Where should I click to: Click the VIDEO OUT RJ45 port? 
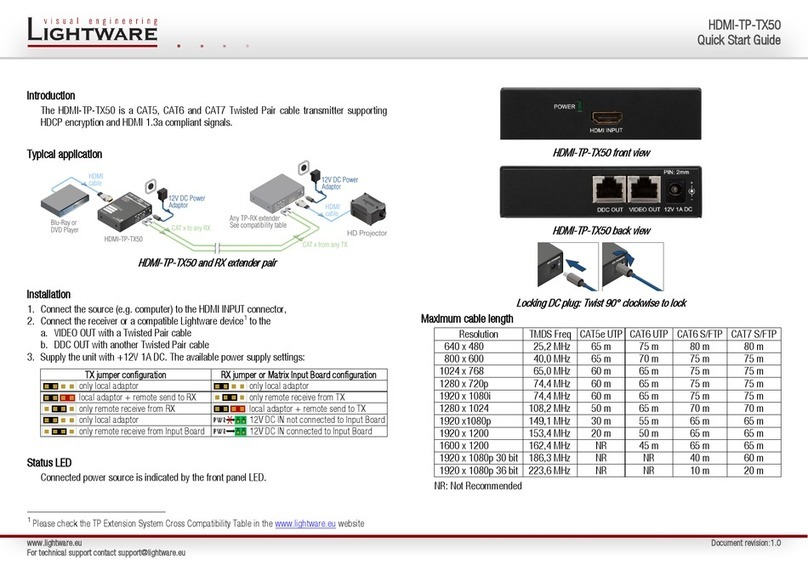point(644,190)
